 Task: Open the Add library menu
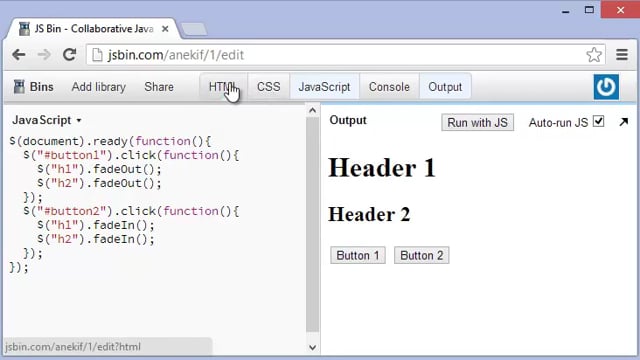click(99, 87)
